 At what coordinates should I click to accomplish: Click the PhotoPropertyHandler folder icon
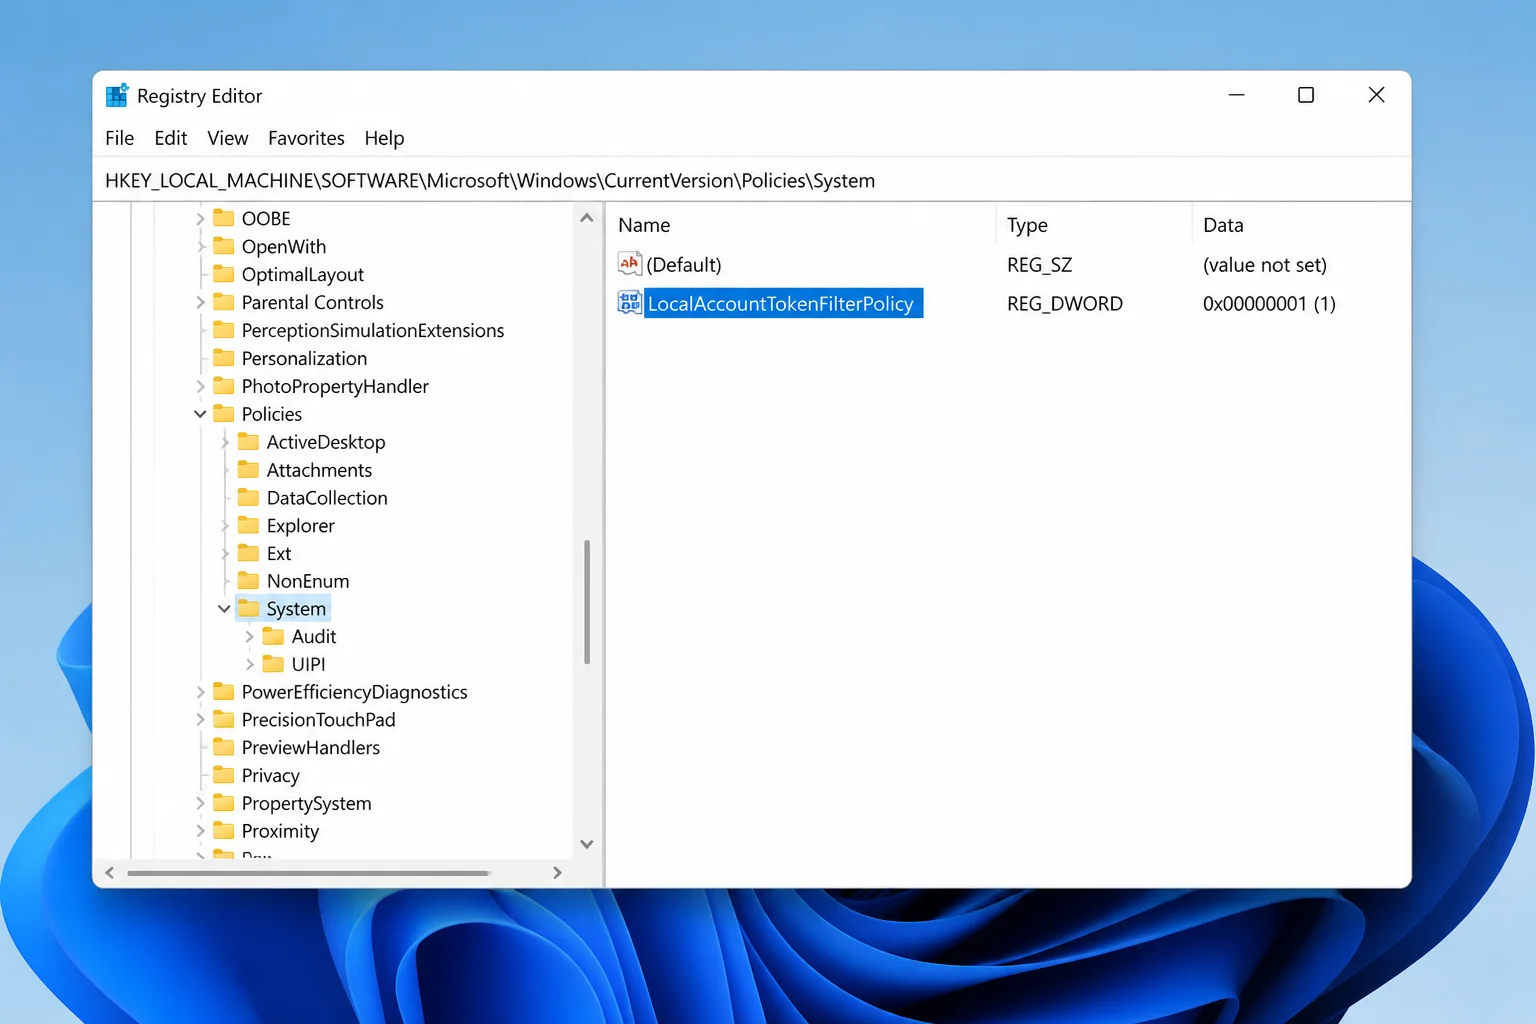point(224,386)
